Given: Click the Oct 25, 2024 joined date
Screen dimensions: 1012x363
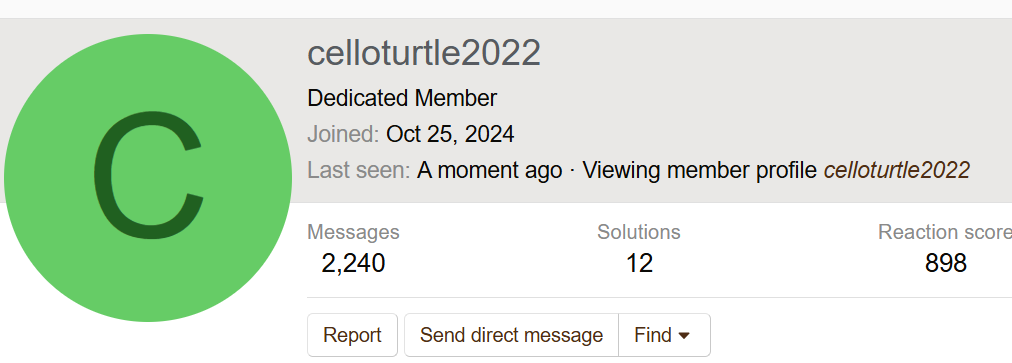Looking at the screenshot, I should tap(450, 134).
